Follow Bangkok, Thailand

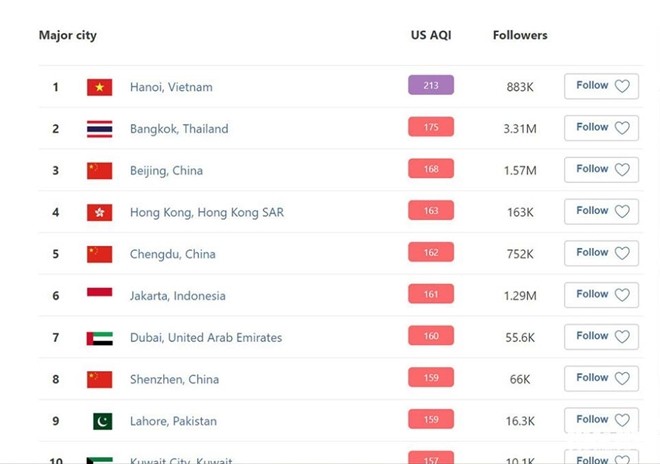pos(601,128)
